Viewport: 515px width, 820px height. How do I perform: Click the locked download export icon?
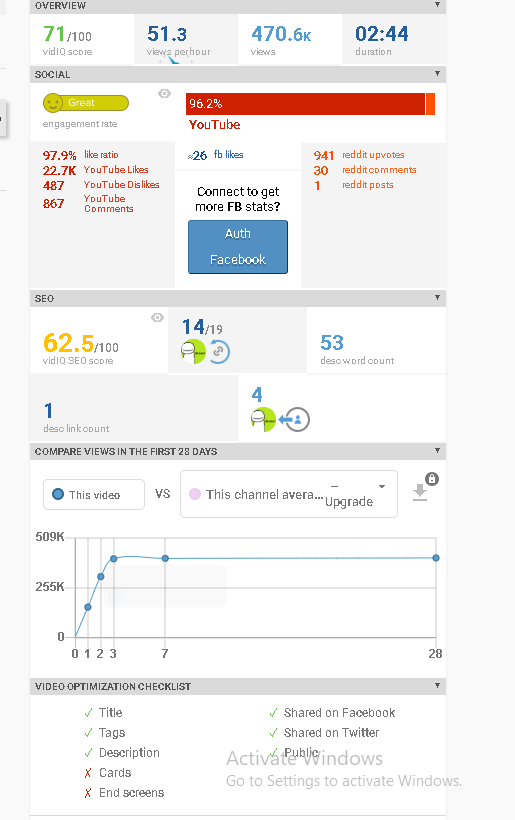[x=424, y=488]
